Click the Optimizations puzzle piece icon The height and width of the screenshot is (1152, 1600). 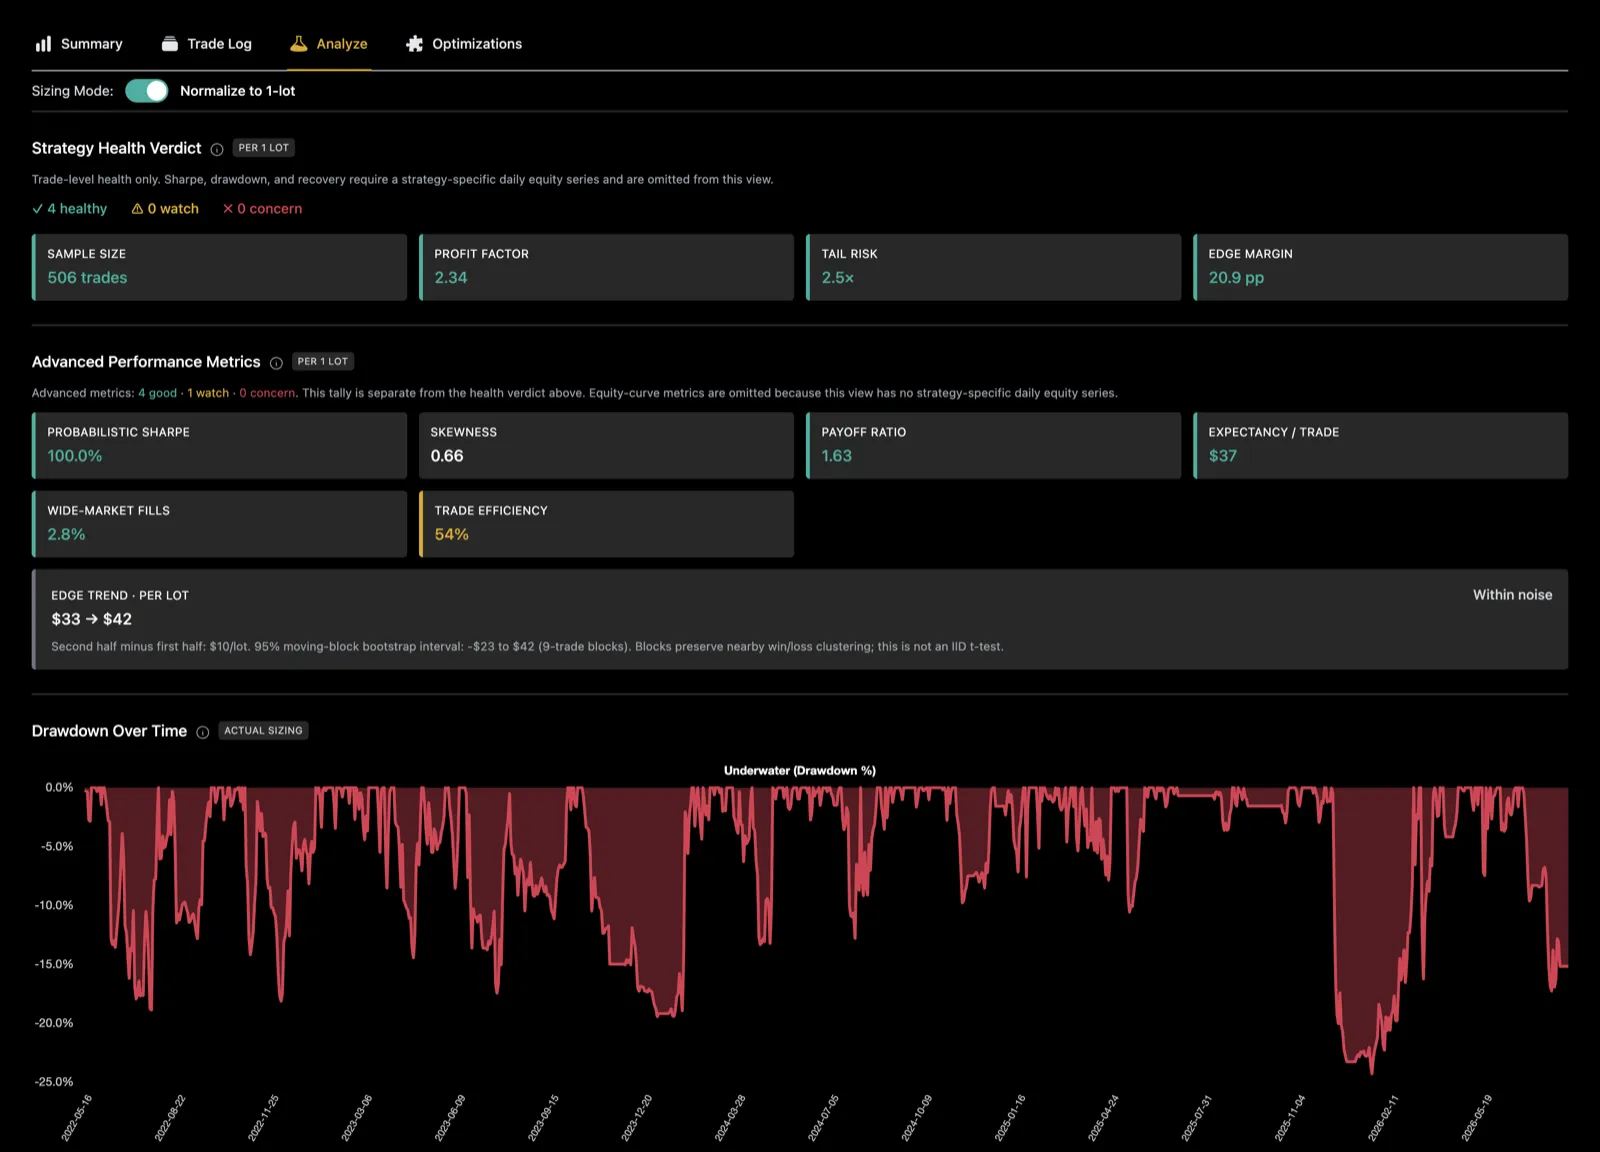414,44
